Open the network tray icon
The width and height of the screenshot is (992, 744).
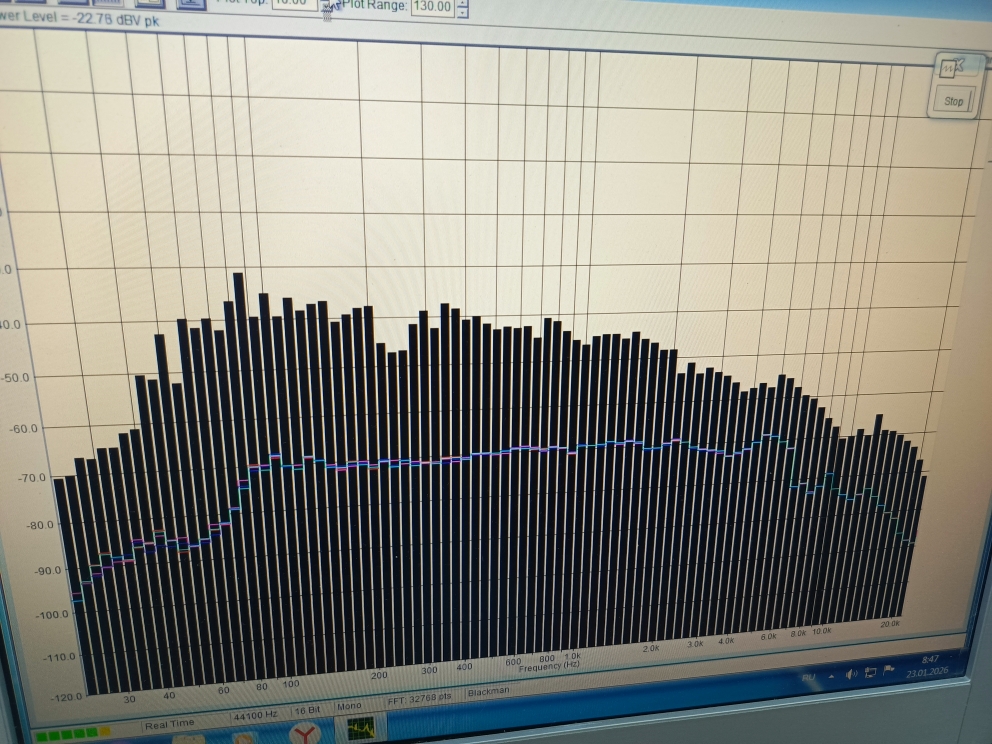(x=871, y=672)
